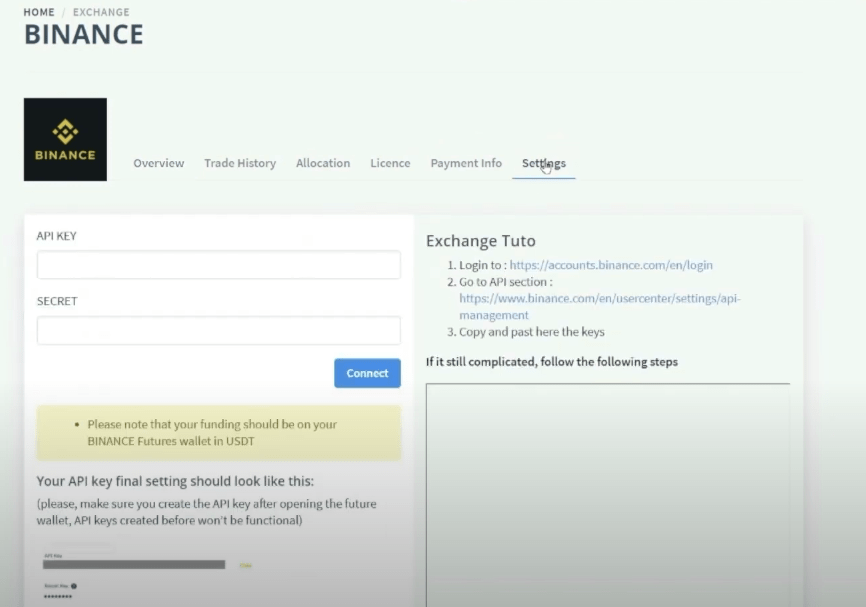Click 'If it still complicated' instruction text

pyautogui.click(x=552, y=362)
